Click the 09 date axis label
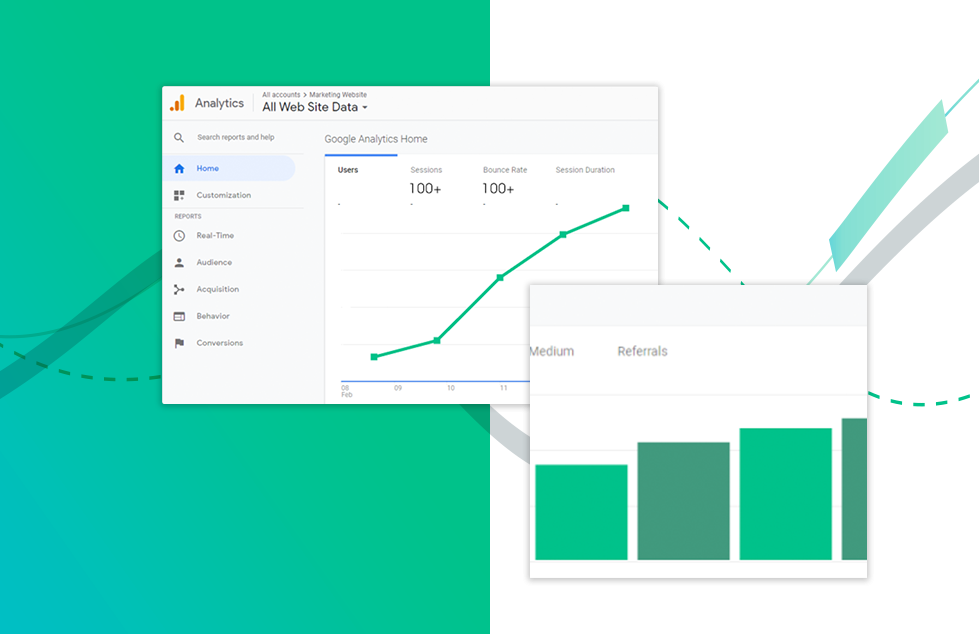The height and width of the screenshot is (634, 979). coord(398,388)
